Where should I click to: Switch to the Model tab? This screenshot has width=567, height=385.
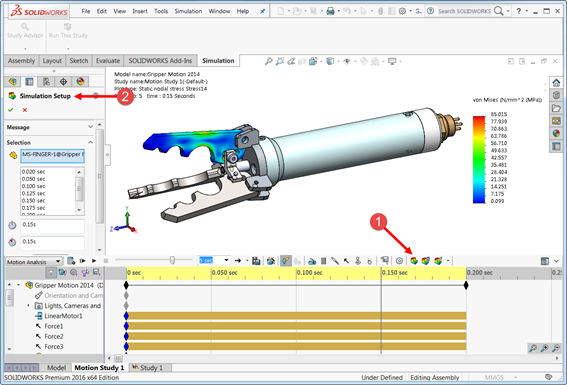pyautogui.click(x=56, y=368)
